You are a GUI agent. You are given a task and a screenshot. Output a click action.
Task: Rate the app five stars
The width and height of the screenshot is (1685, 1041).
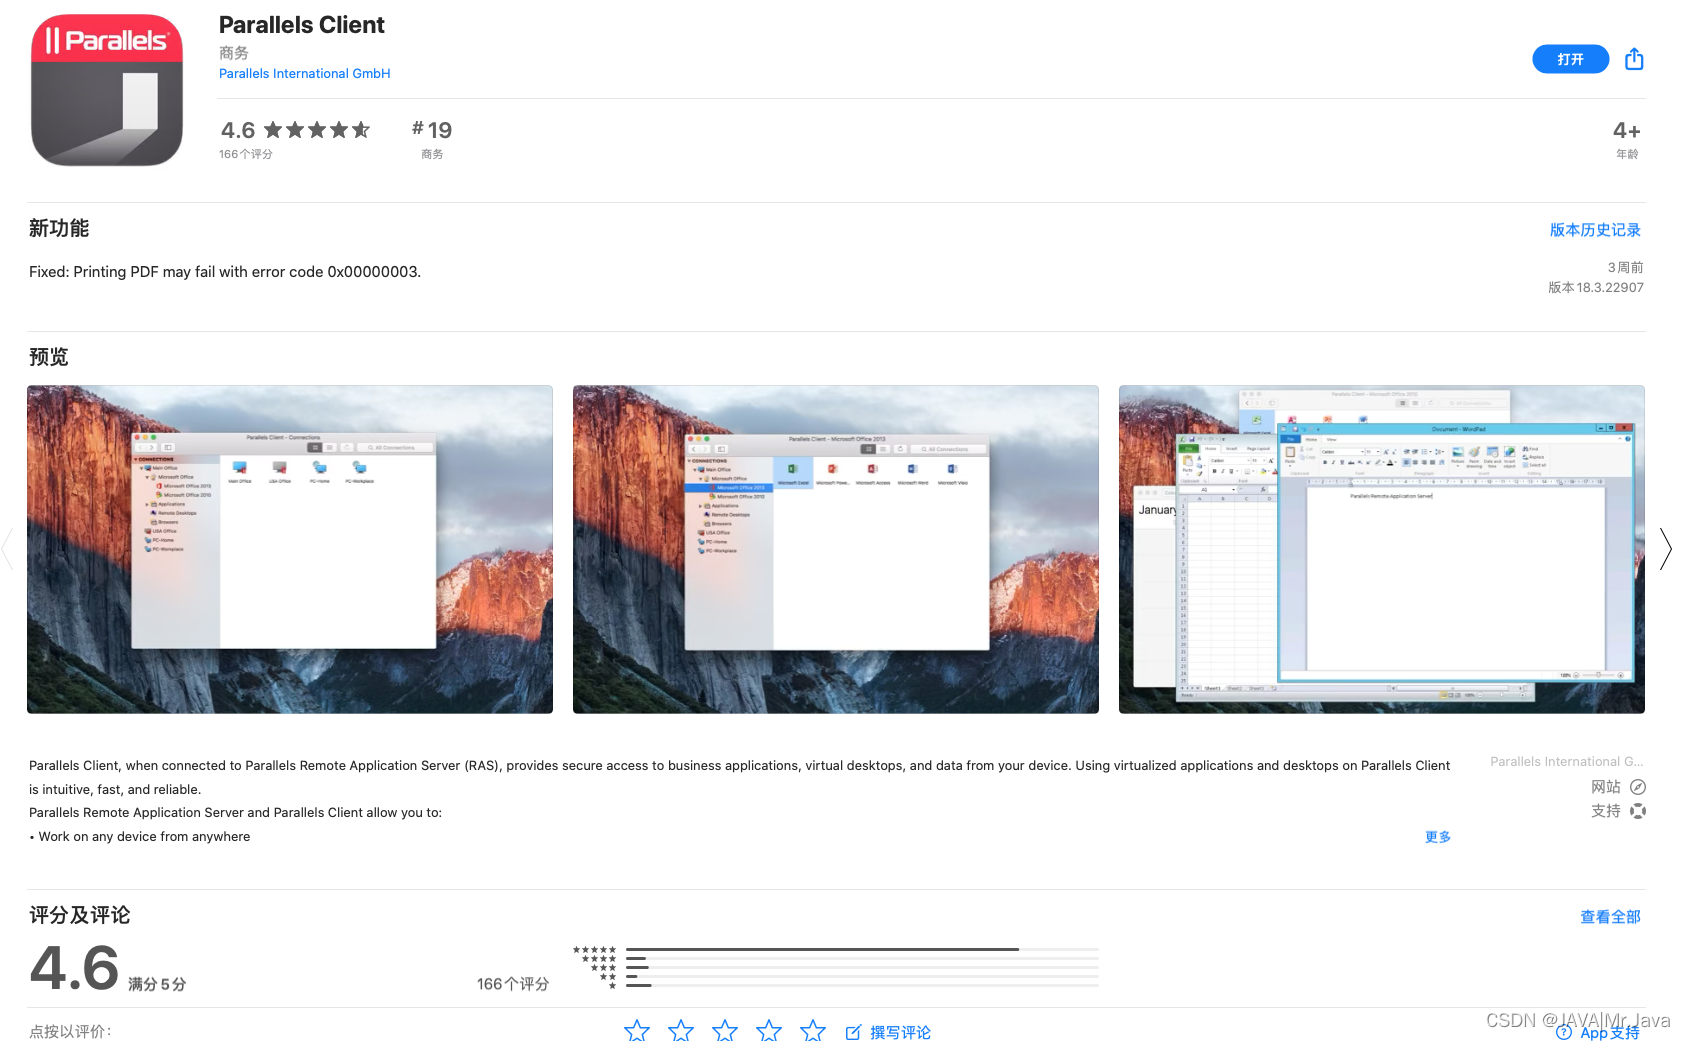point(812,1030)
